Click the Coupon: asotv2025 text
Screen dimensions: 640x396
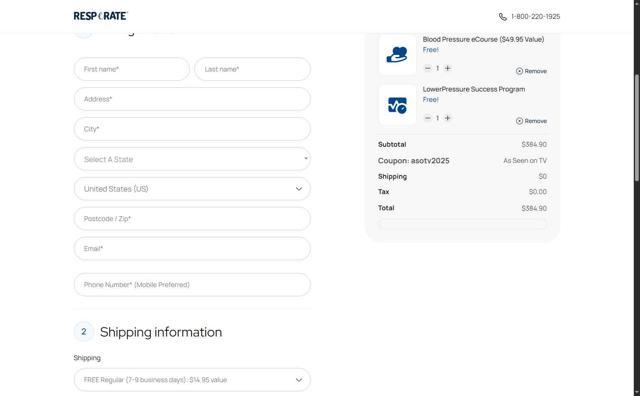[413, 160]
